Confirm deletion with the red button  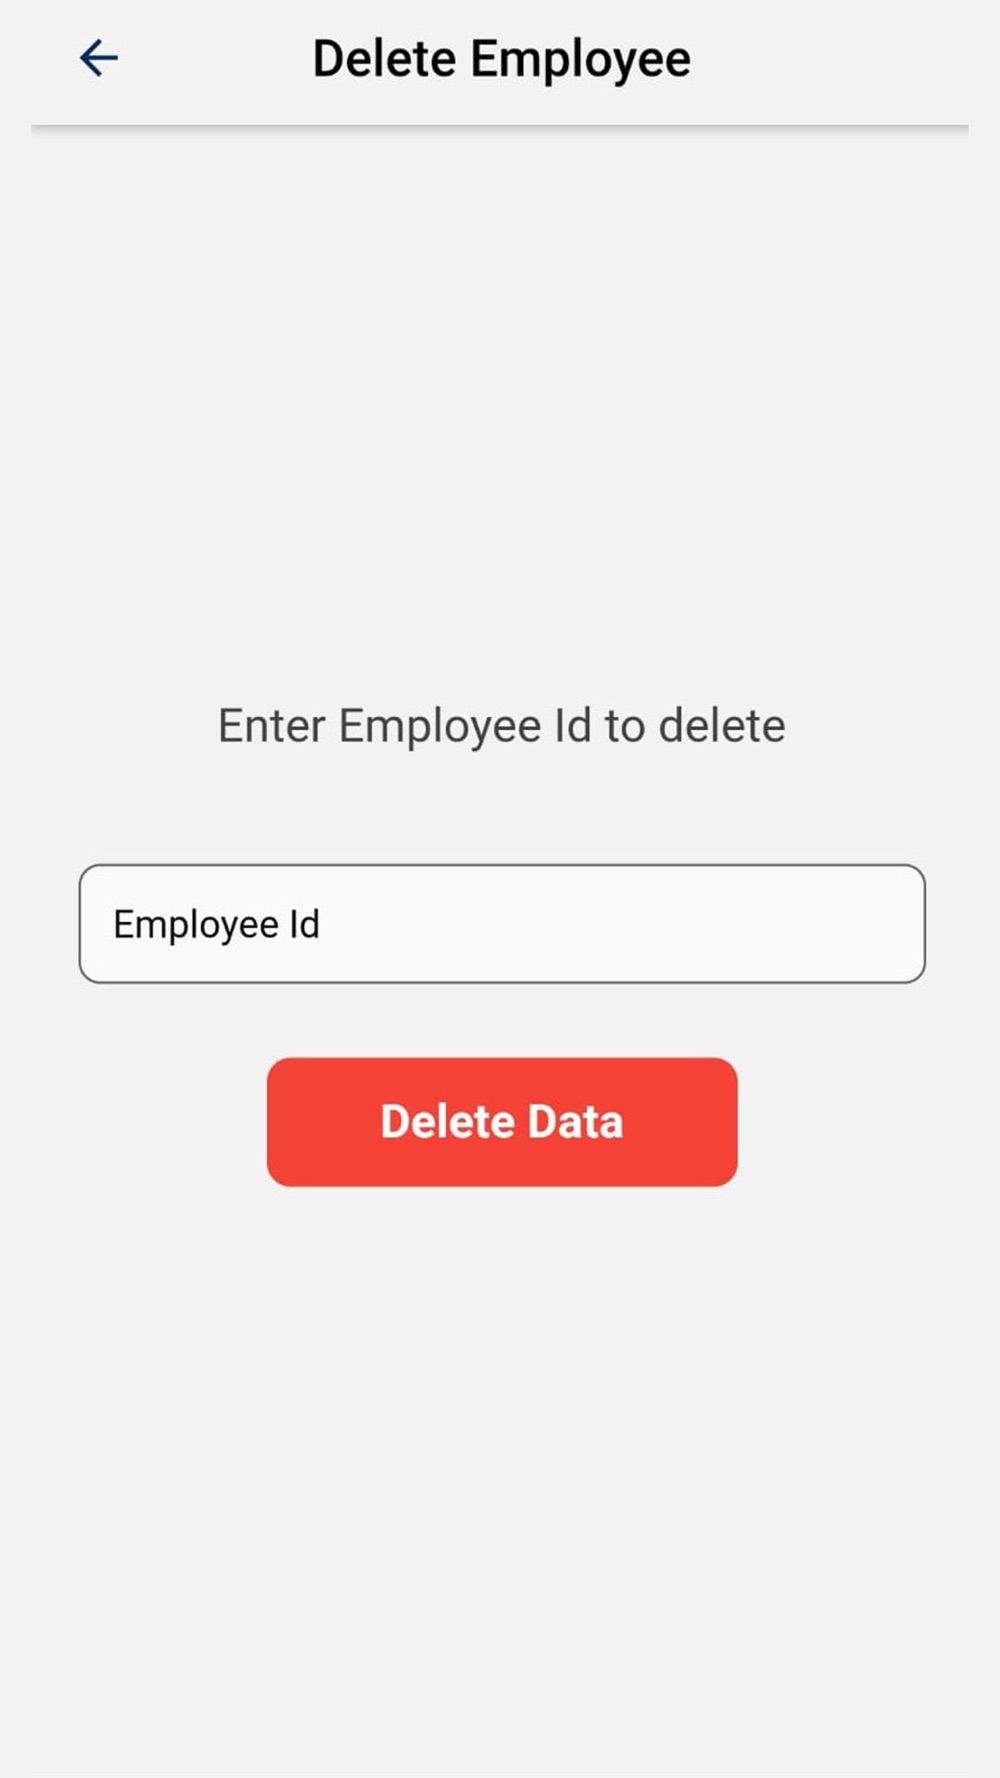click(x=502, y=1122)
